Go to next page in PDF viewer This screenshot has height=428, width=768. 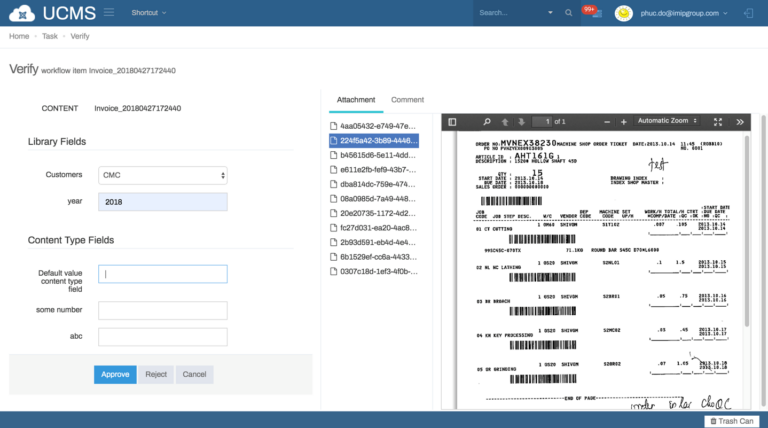[523, 121]
